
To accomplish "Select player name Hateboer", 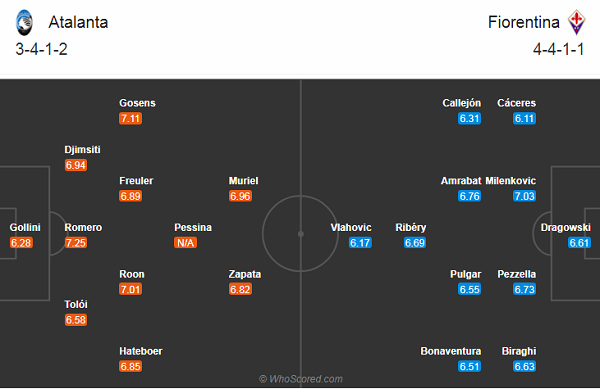I will pos(141,351).
